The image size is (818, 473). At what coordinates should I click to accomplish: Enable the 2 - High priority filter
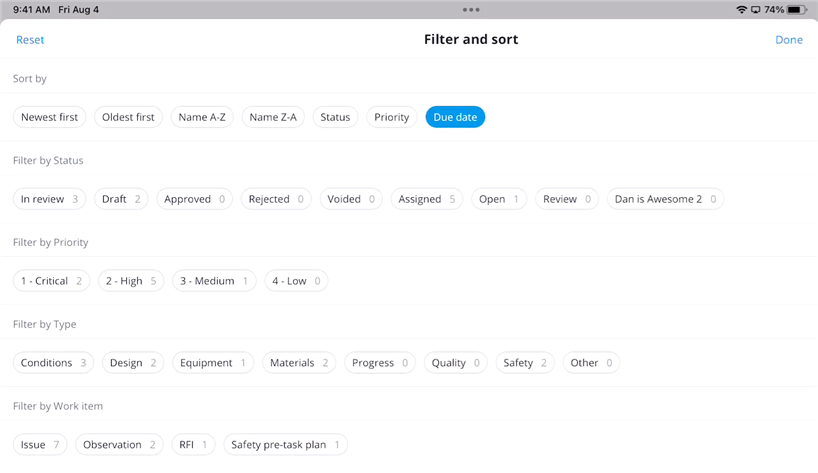(131, 281)
